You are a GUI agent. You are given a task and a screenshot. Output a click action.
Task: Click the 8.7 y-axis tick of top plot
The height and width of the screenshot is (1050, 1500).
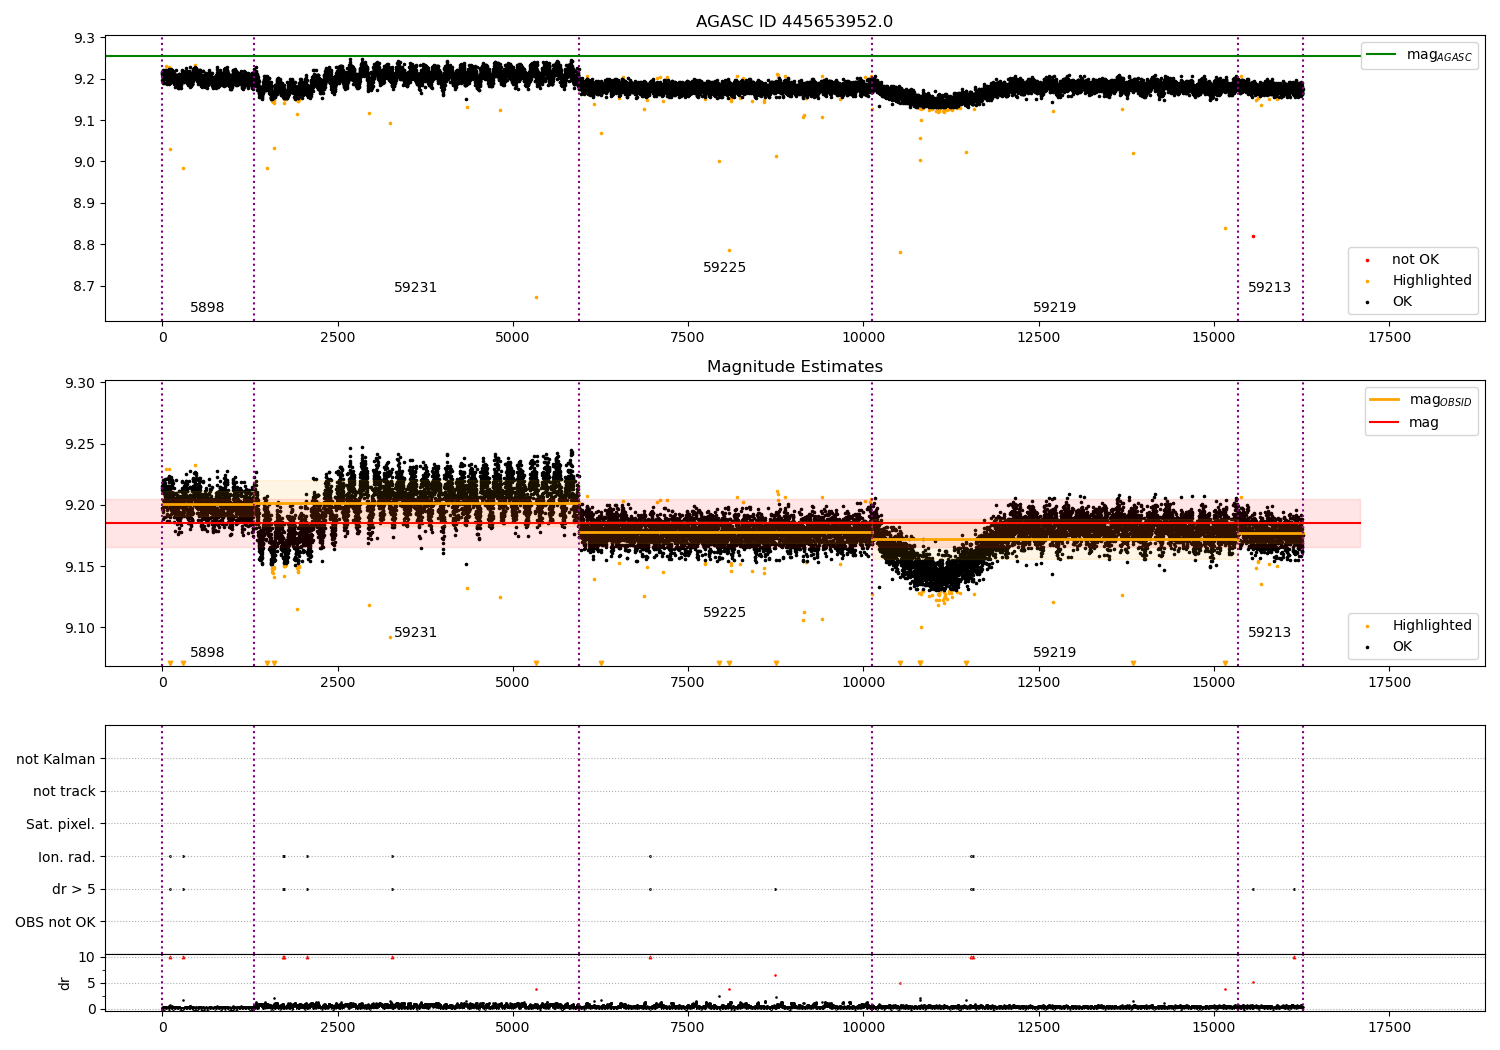pyautogui.click(x=84, y=287)
